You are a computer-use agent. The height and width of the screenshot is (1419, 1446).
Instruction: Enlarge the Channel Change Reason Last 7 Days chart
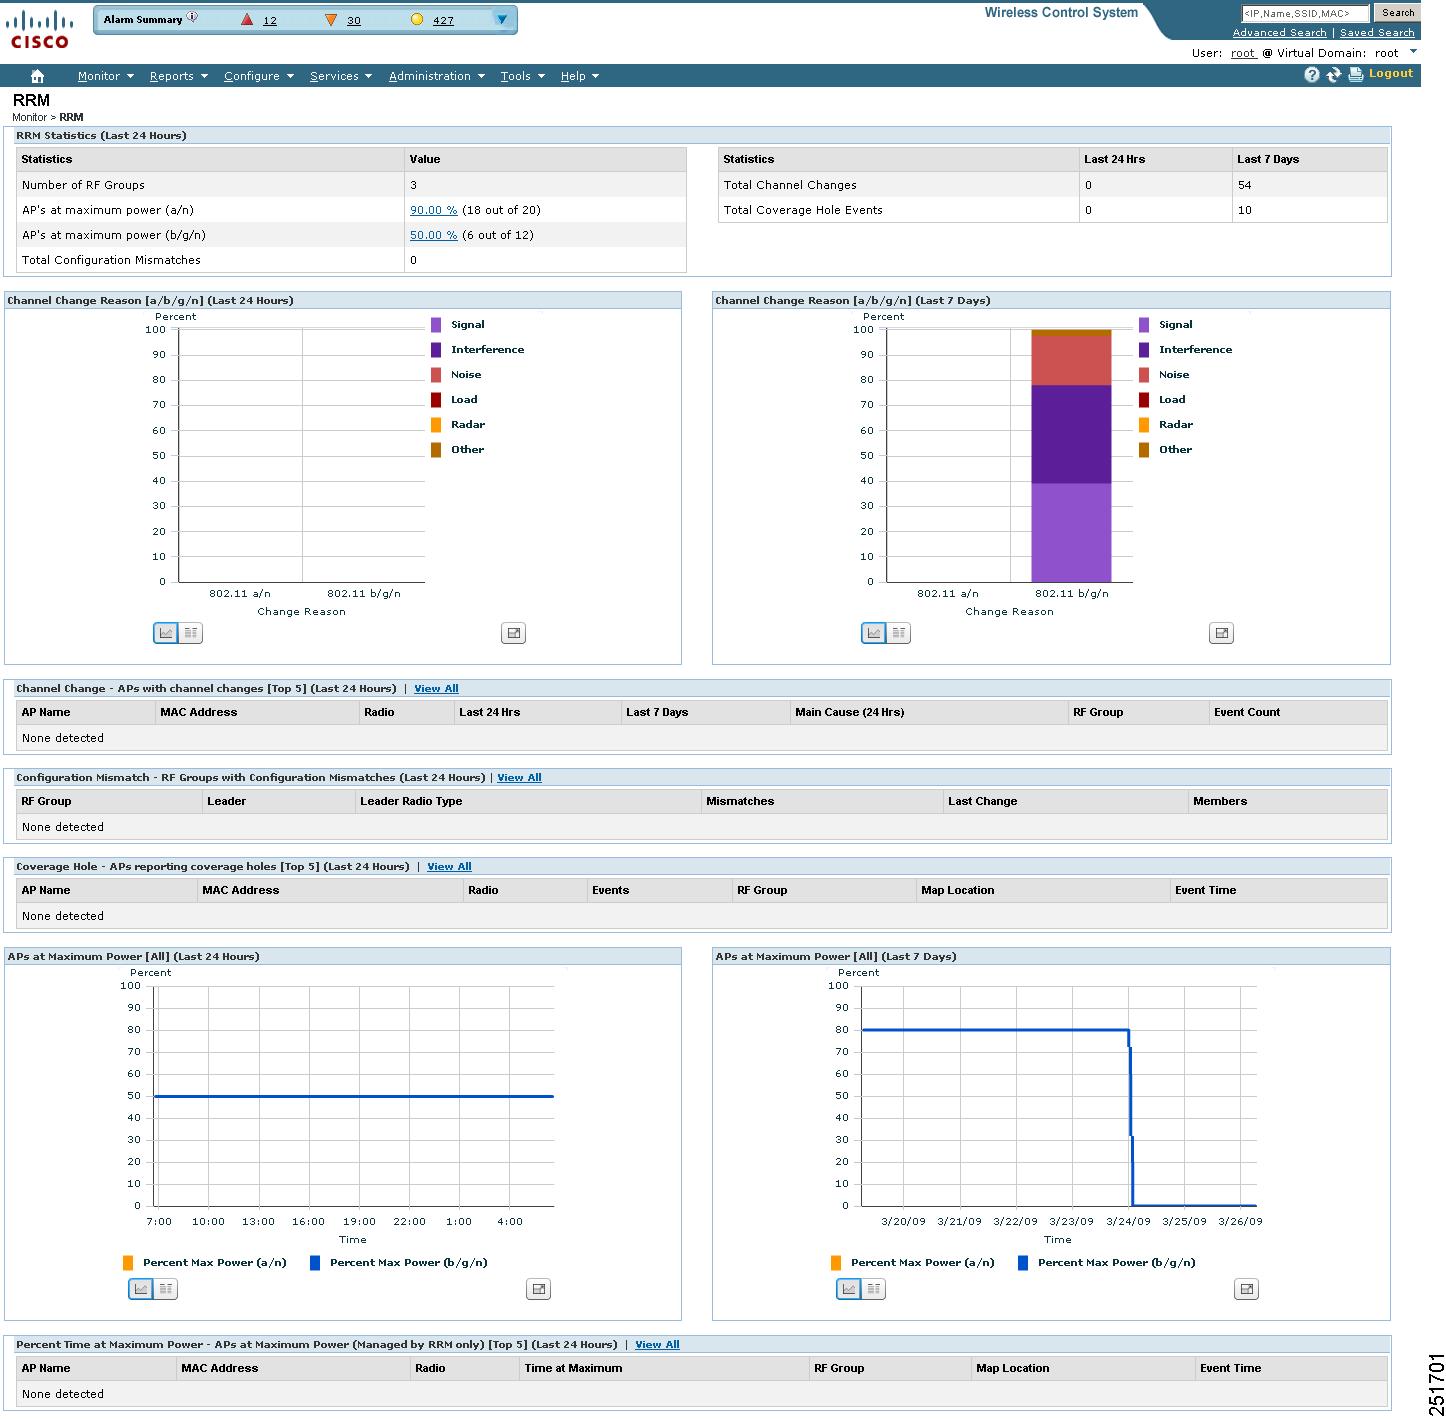pos(1221,633)
